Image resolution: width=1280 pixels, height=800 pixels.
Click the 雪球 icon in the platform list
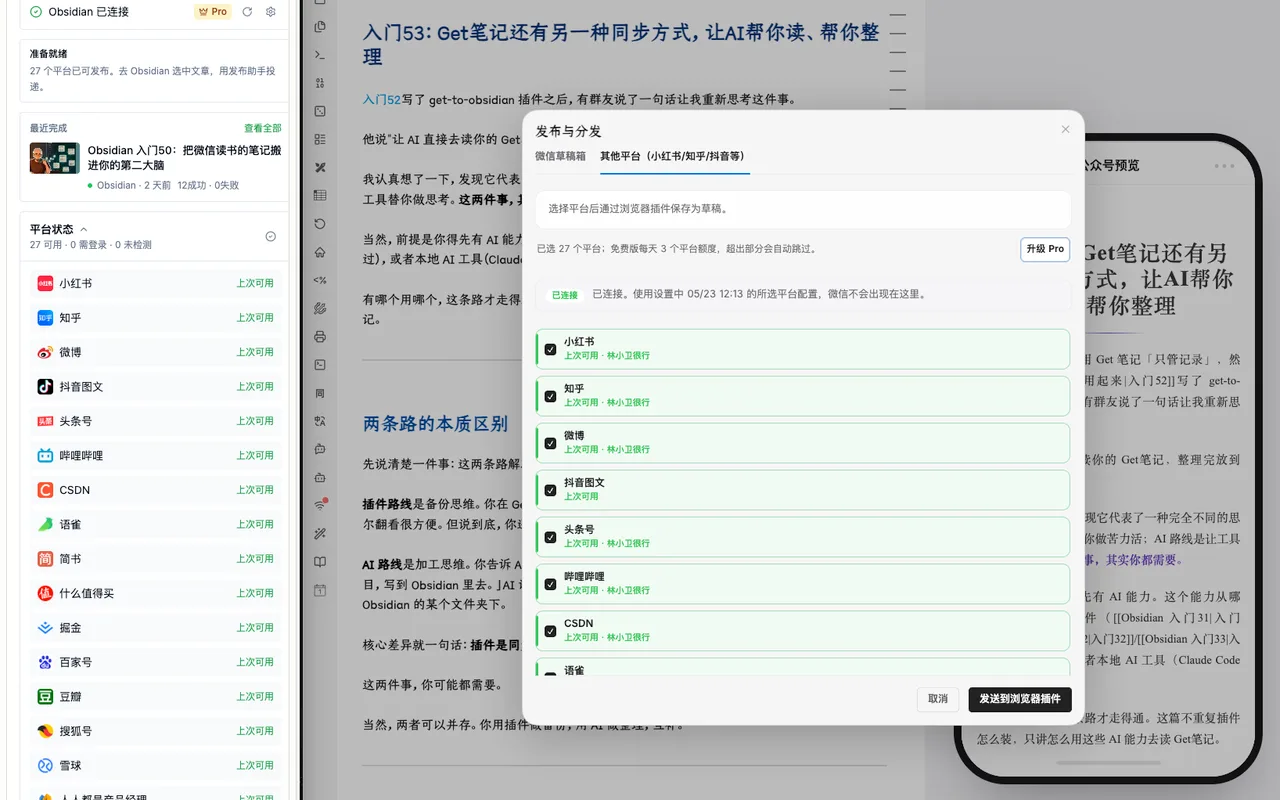45,765
